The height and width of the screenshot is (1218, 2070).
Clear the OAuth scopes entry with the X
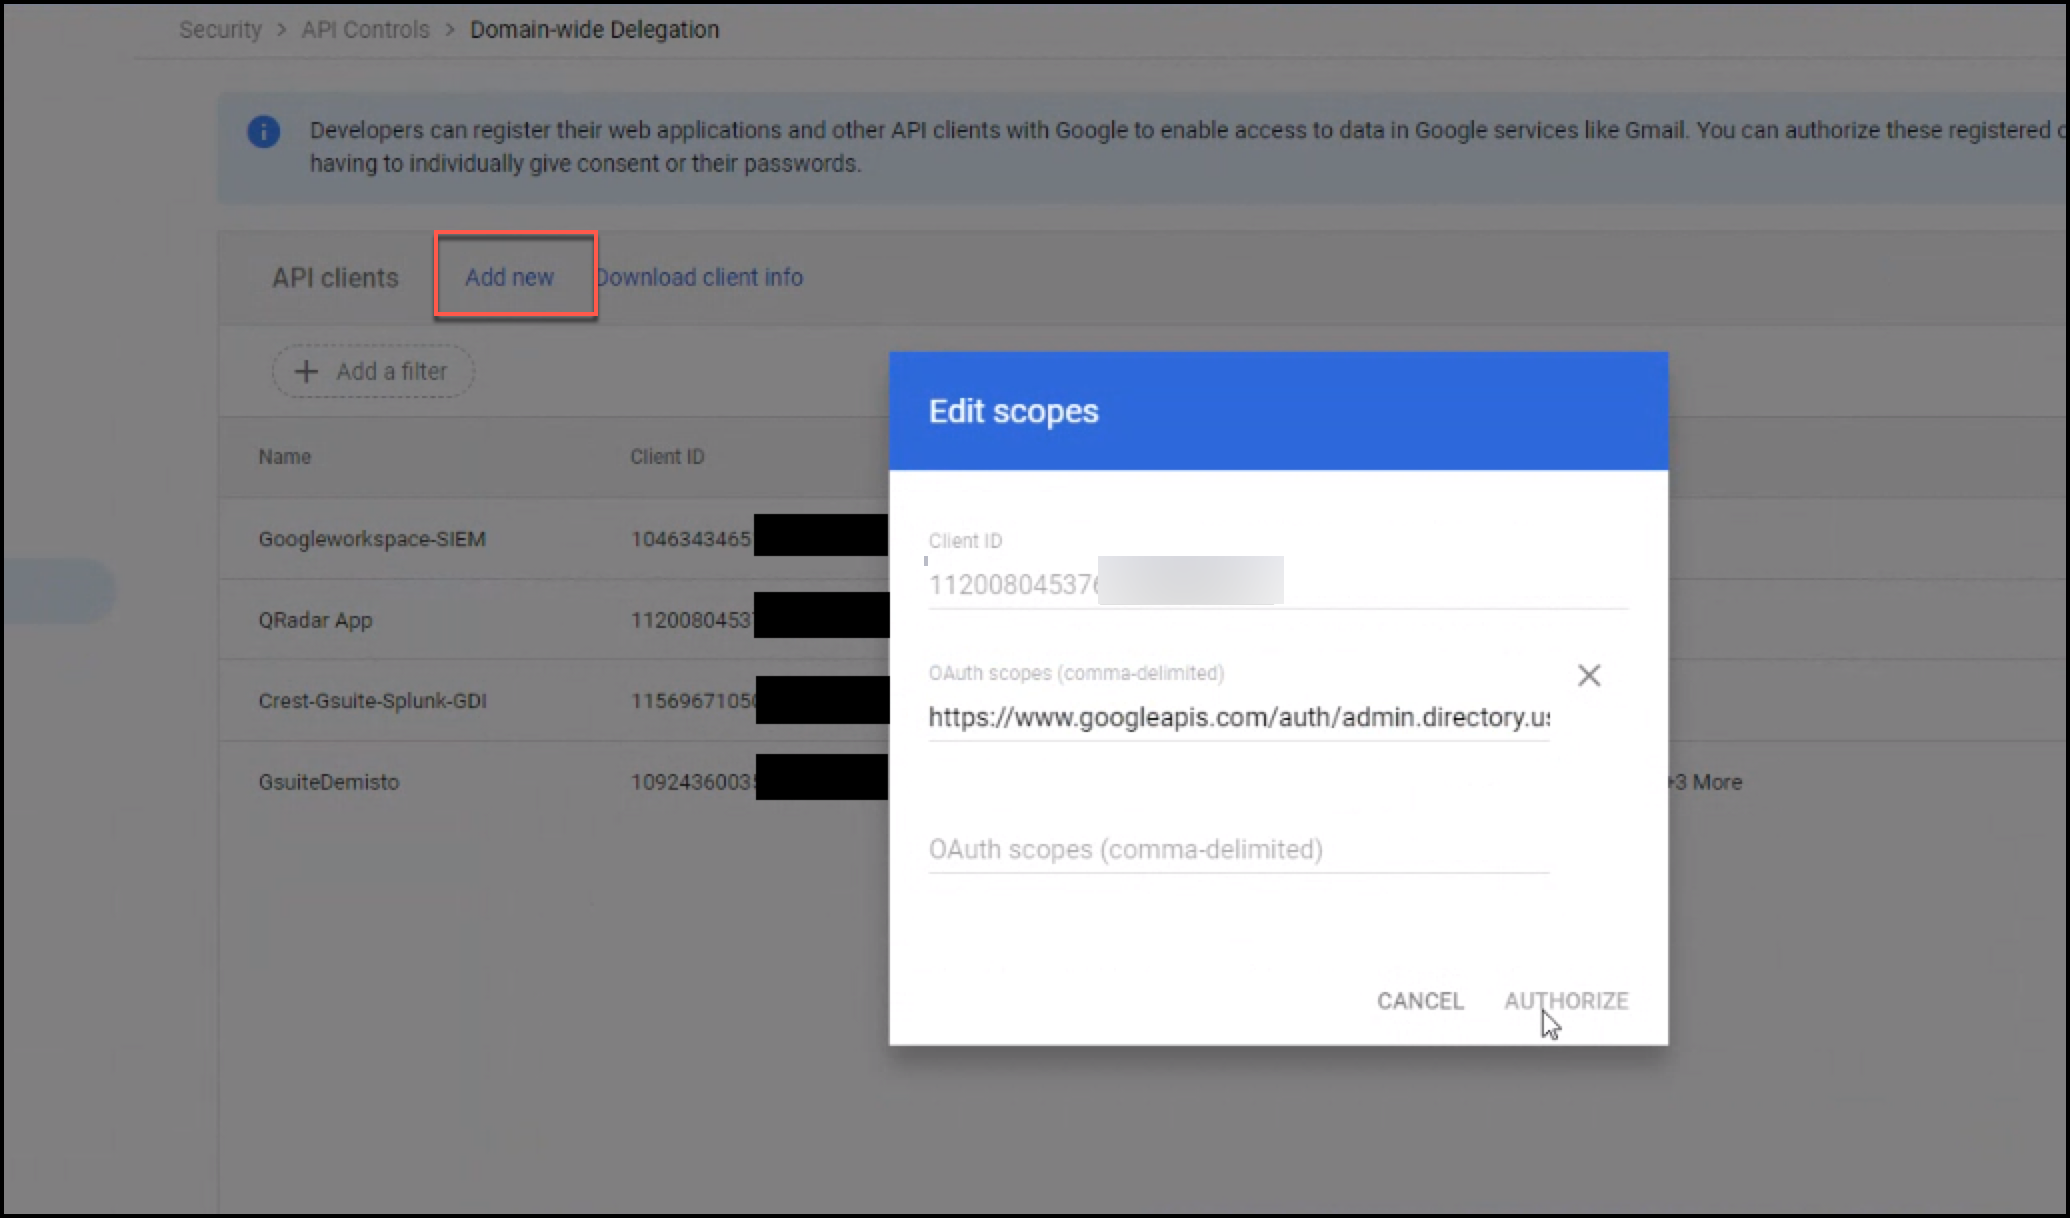(1589, 675)
